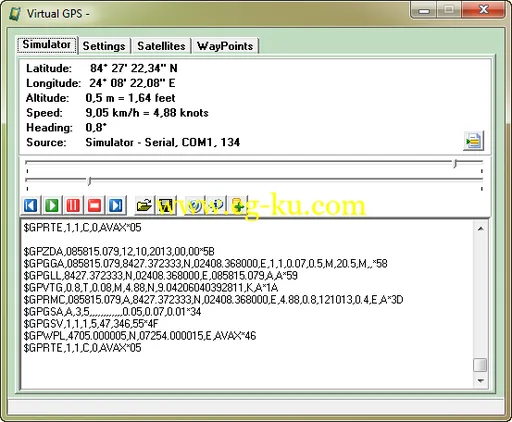This screenshot has width=512, height=422.
Task: Skip to the end with the forward button
Action: [116, 205]
